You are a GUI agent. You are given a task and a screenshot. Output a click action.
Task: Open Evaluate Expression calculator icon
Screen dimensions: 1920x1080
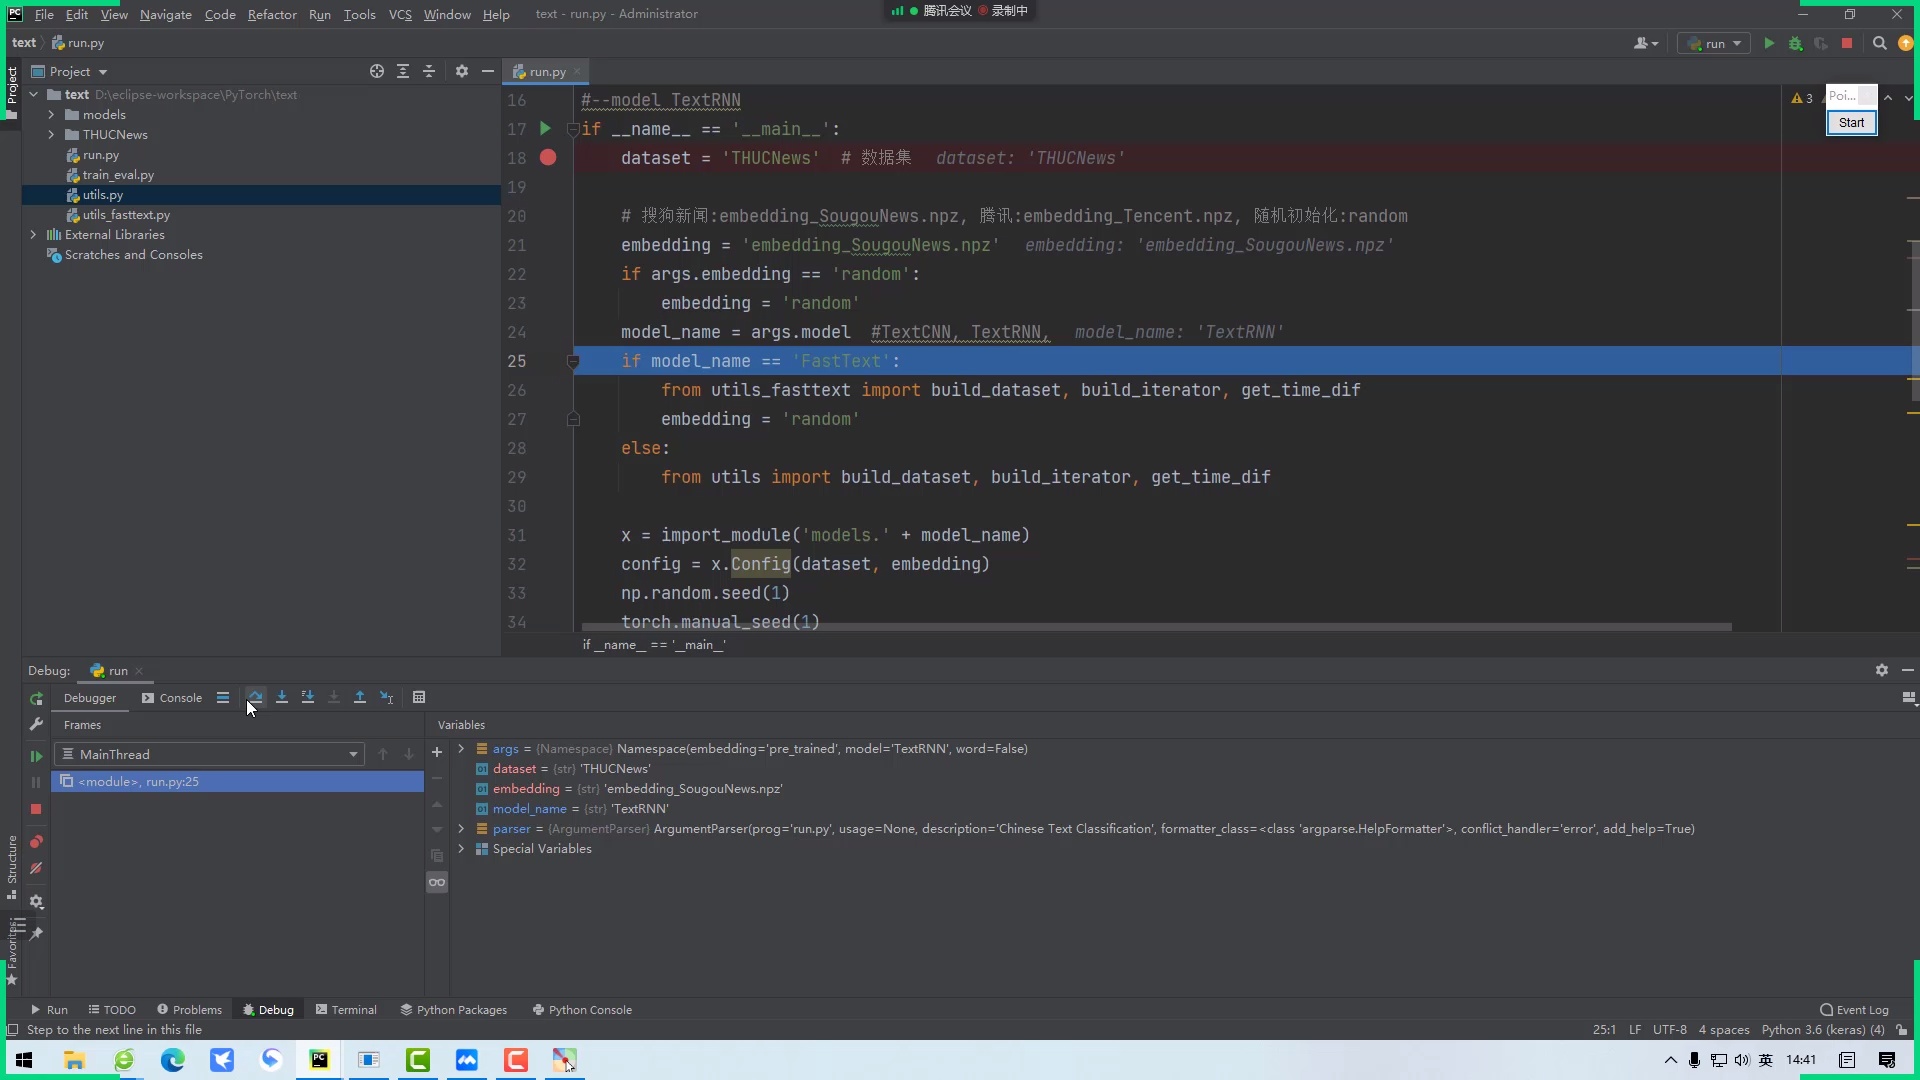(419, 697)
